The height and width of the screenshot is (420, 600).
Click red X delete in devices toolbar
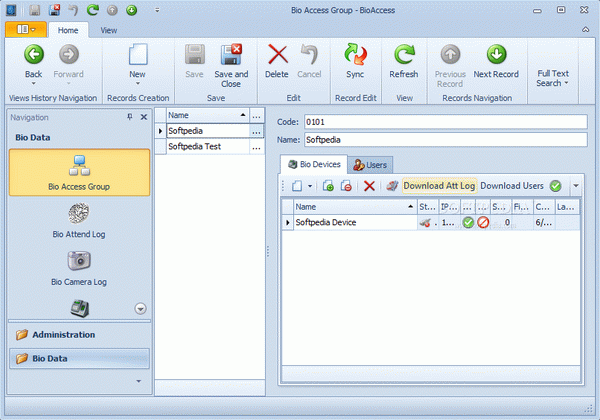click(369, 186)
